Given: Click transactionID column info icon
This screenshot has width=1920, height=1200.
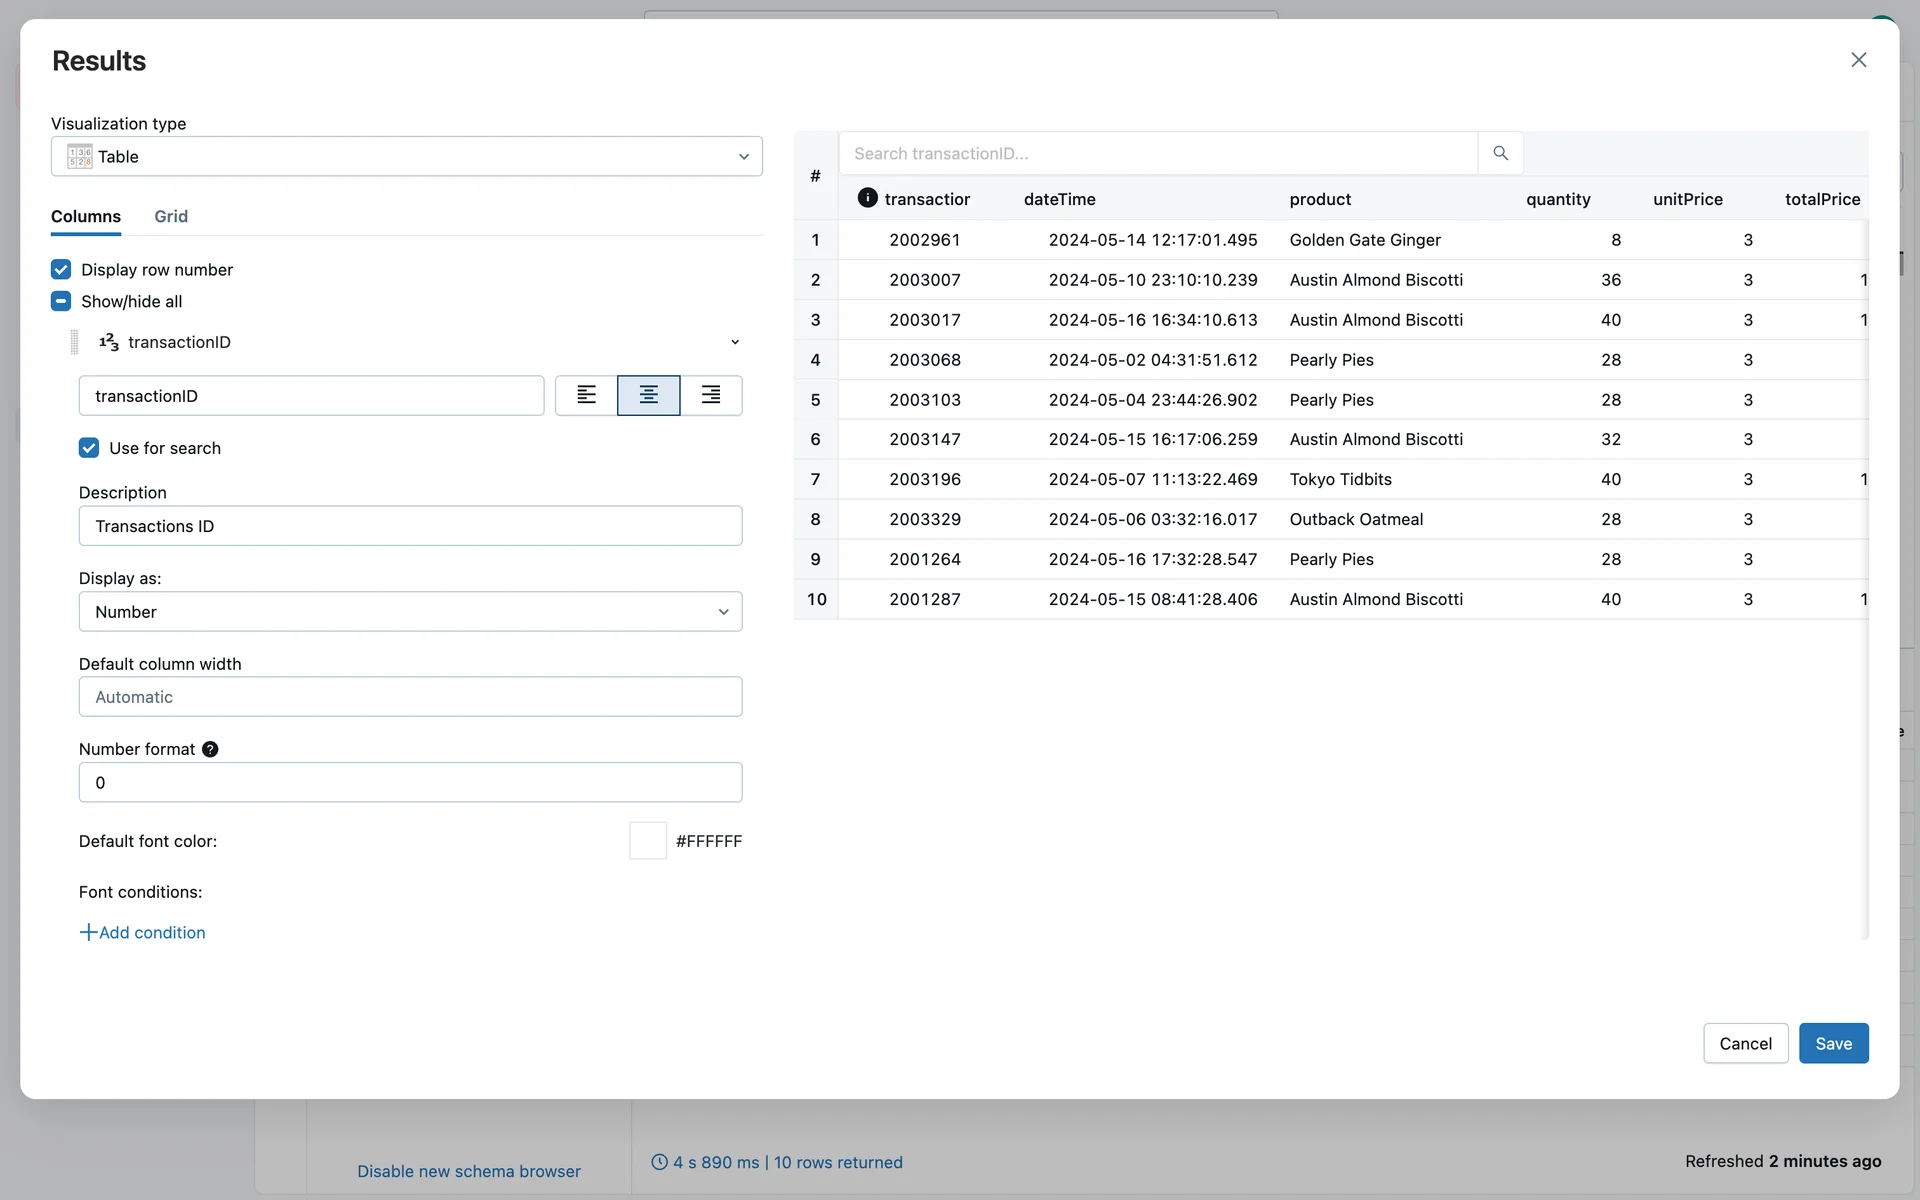Looking at the screenshot, I should pyautogui.click(x=867, y=198).
